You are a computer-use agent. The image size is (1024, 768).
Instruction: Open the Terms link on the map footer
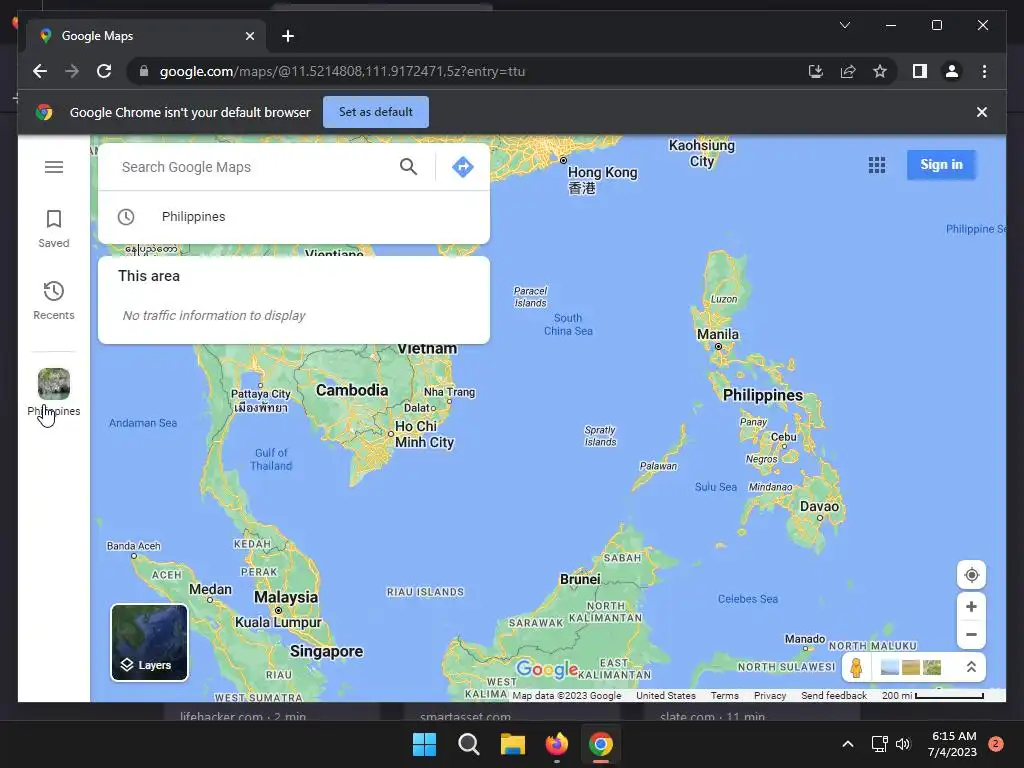[x=724, y=696]
